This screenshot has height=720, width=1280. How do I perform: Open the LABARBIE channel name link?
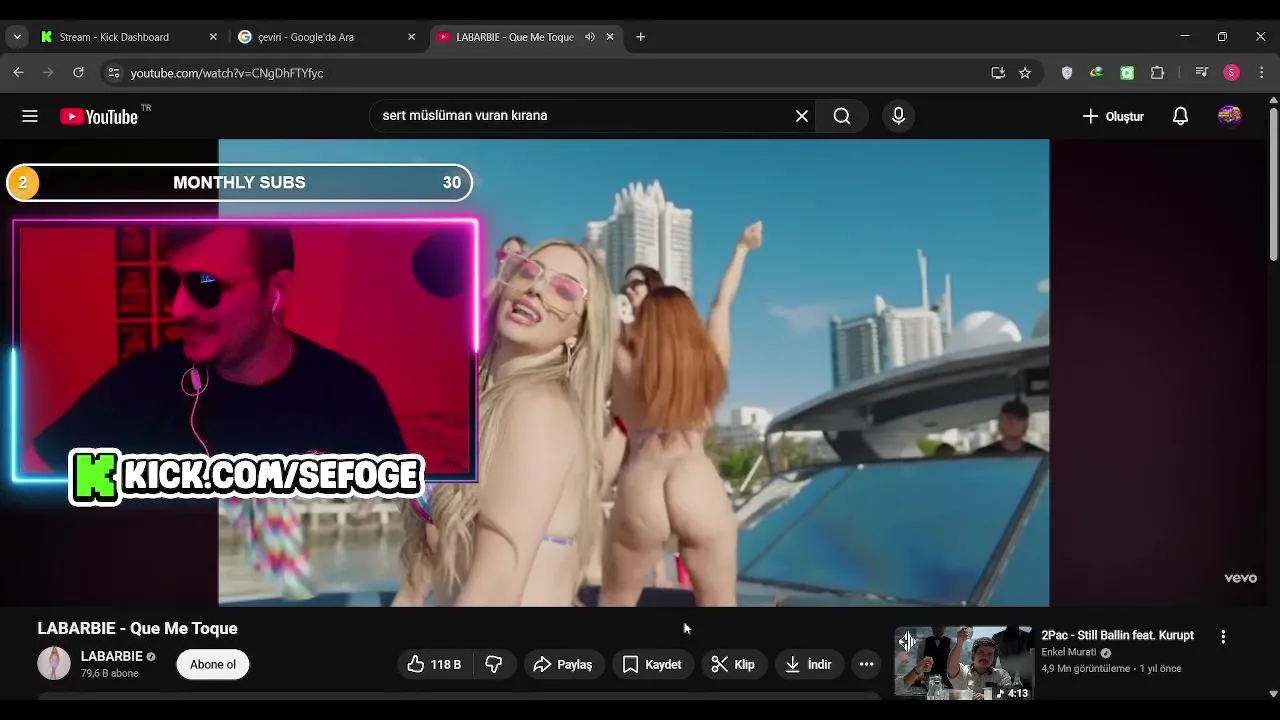112,656
